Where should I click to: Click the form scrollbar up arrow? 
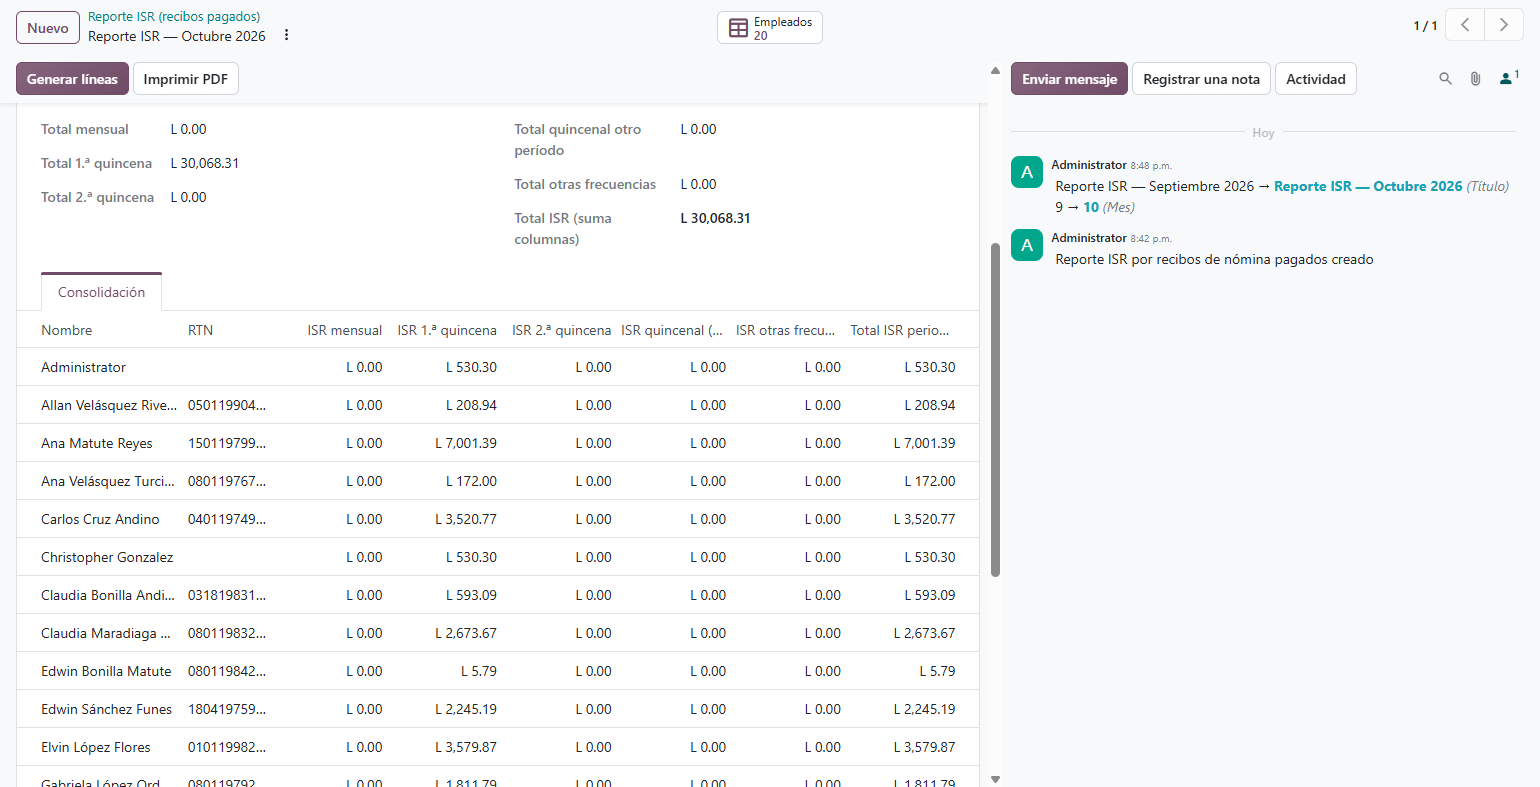(x=995, y=70)
